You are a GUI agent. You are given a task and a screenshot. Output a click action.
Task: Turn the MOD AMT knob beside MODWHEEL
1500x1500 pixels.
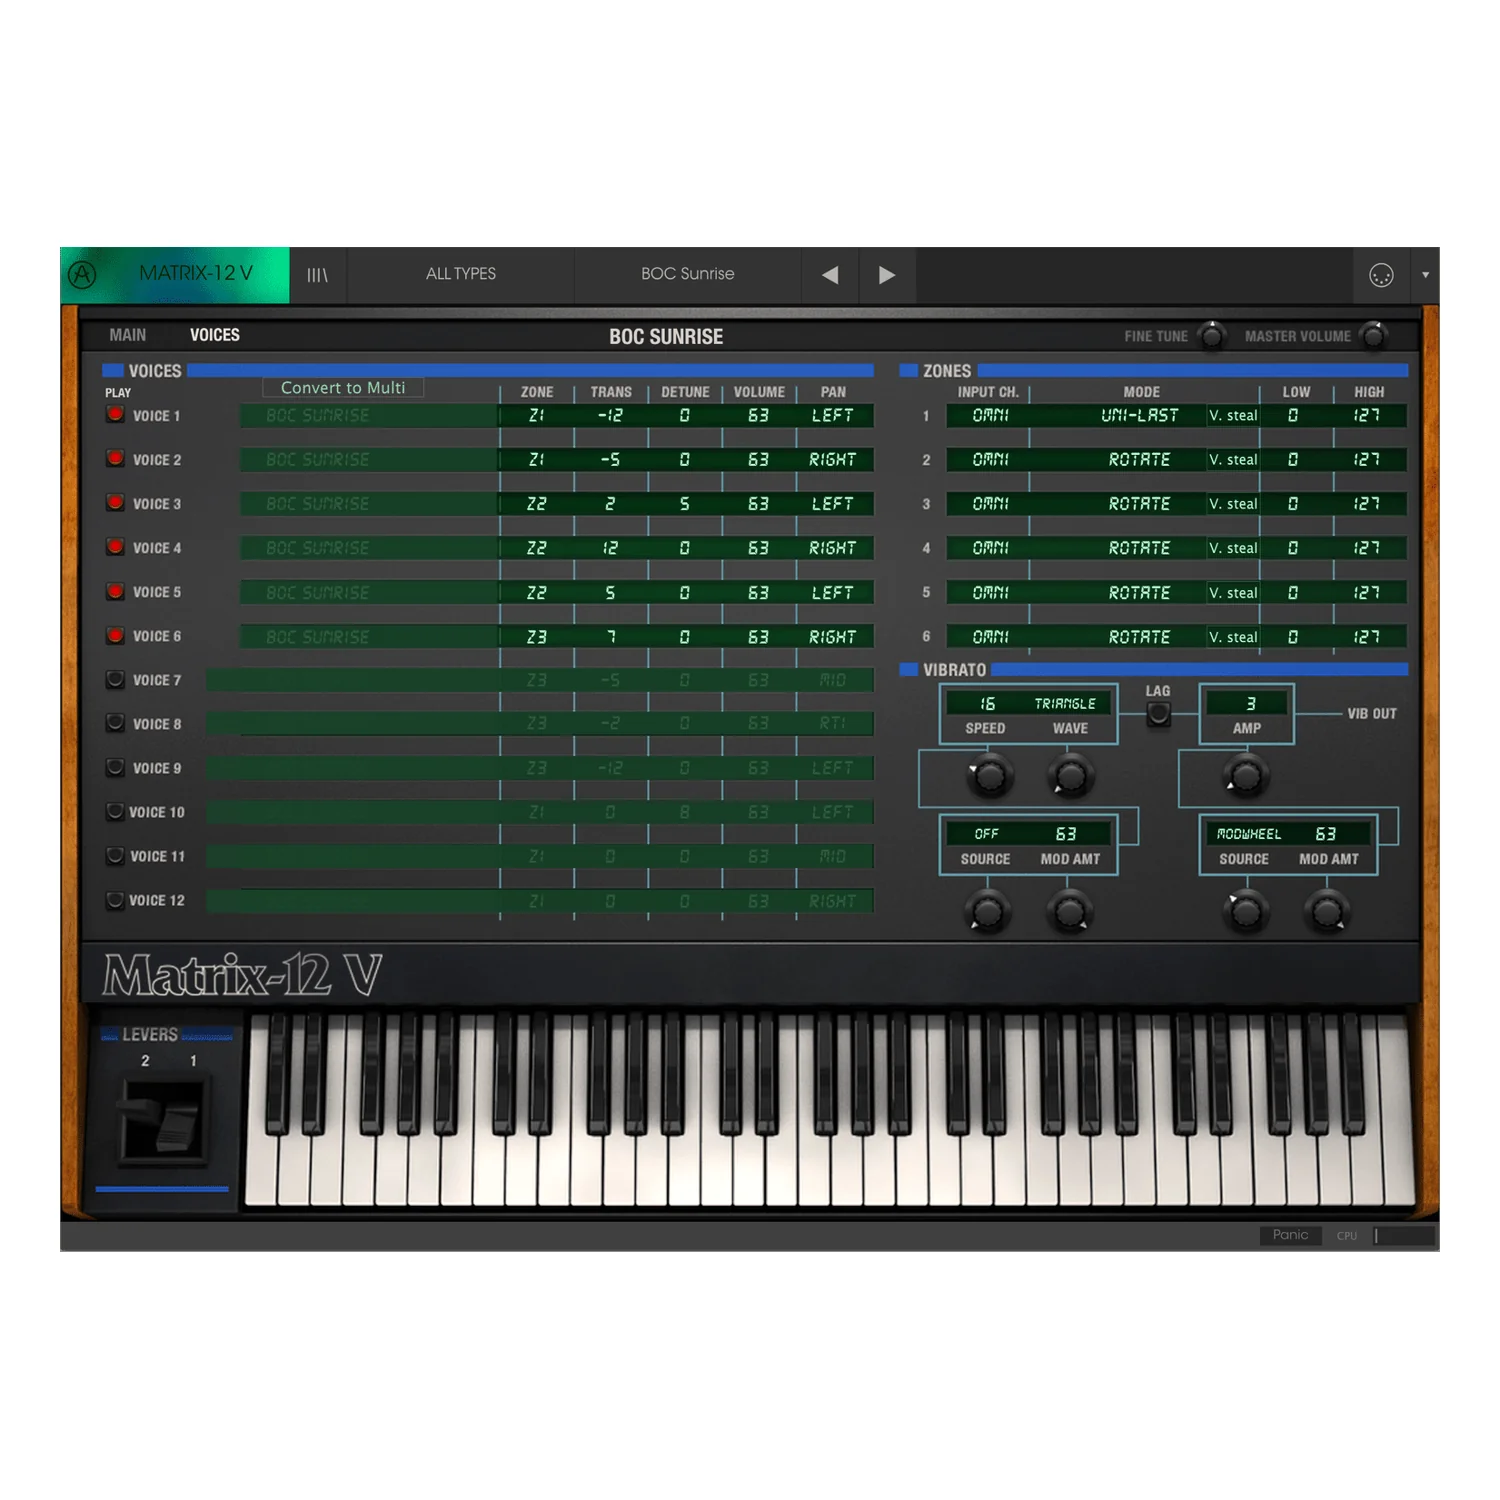(1327, 911)
